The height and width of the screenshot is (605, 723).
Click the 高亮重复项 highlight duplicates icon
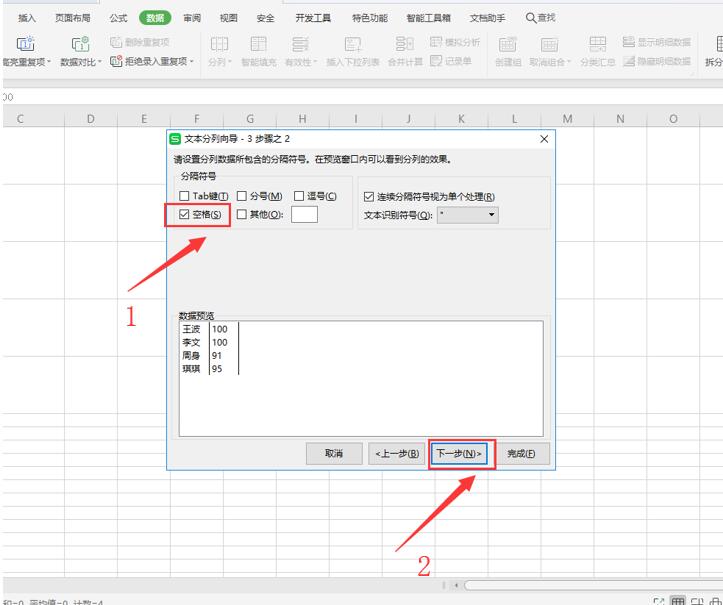[x=25, y=43]
